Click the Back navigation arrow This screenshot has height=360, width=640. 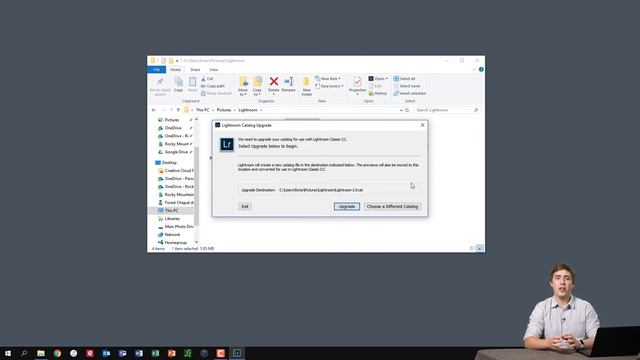coord(154,110)
